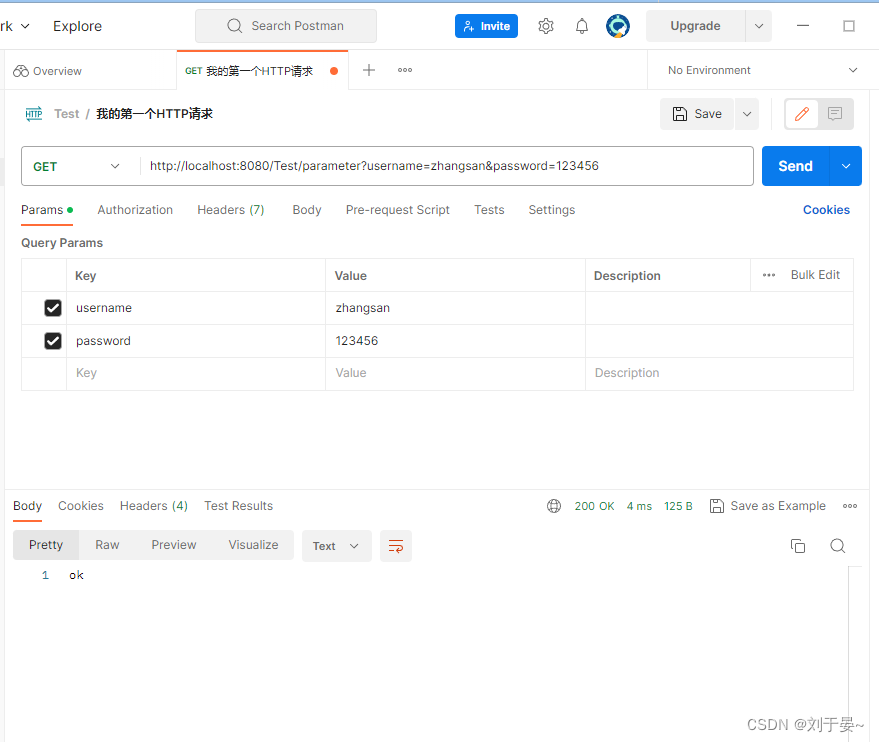Switch to Preview view

174,545
